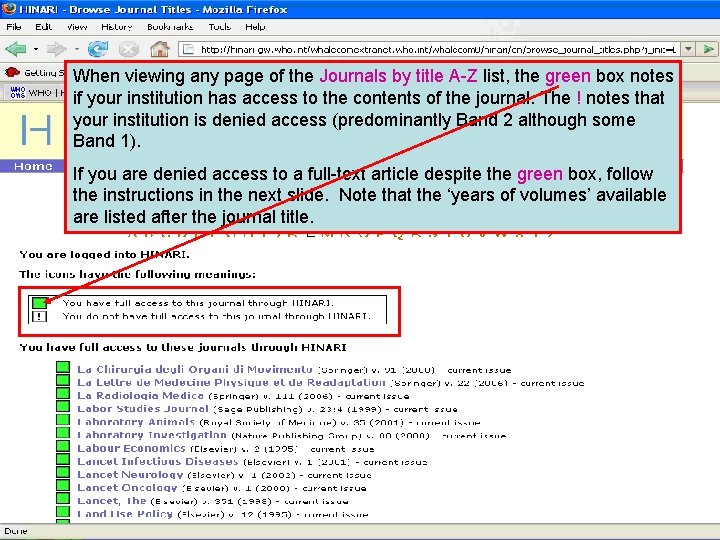Click green access box beside Lancet Oncology

[x=63, y=485]
